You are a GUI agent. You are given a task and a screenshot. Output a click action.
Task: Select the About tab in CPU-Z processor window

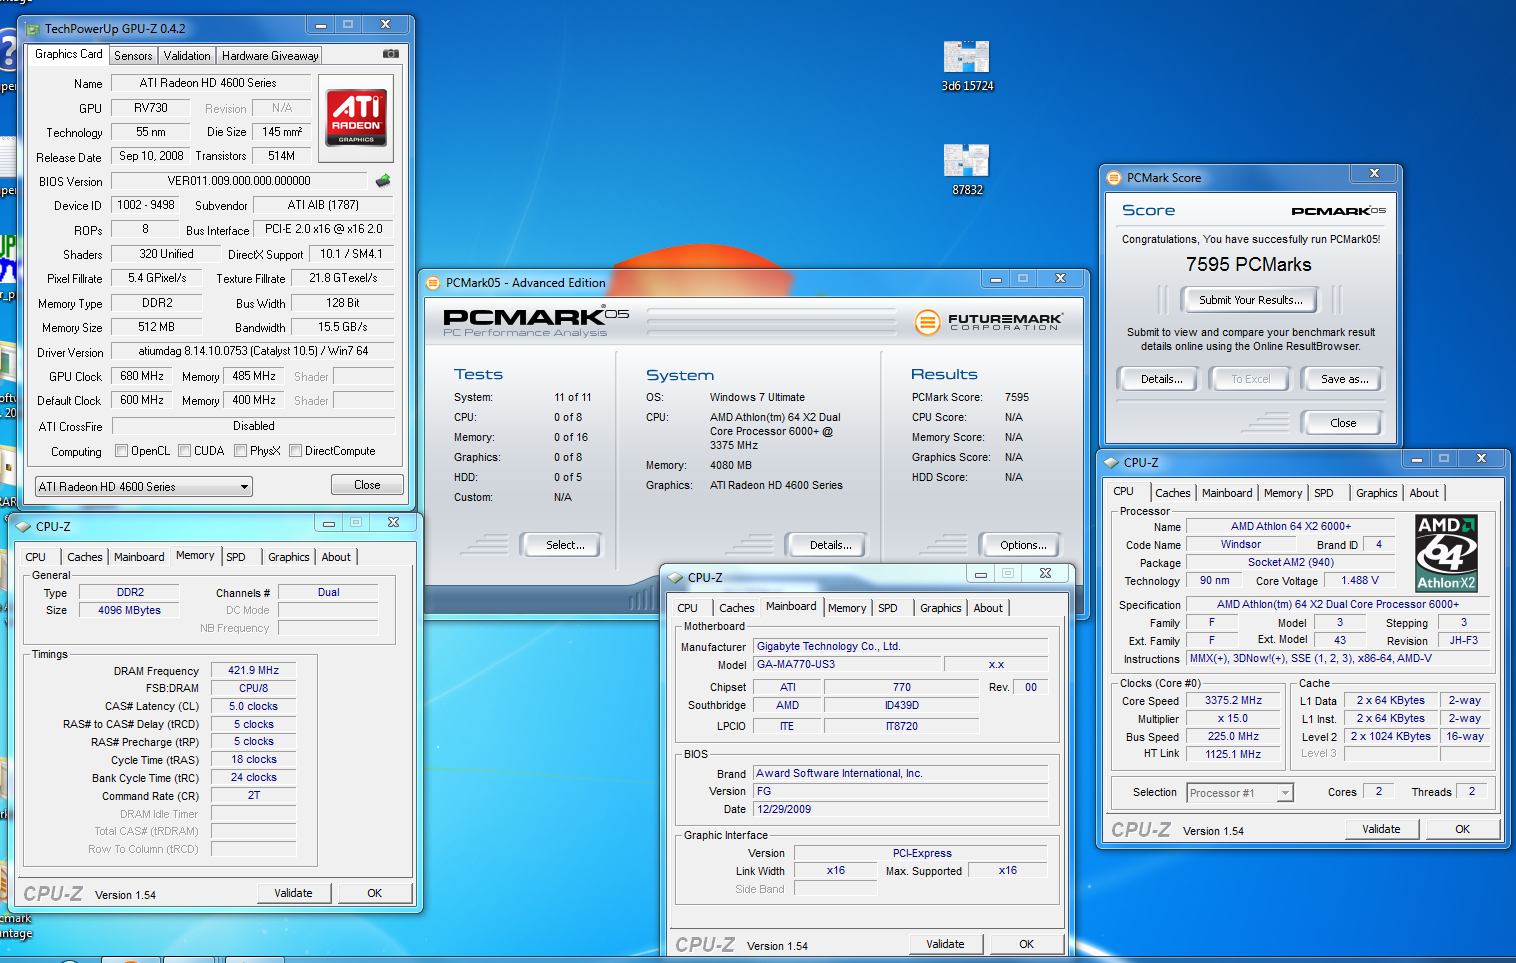[1424, 493]
